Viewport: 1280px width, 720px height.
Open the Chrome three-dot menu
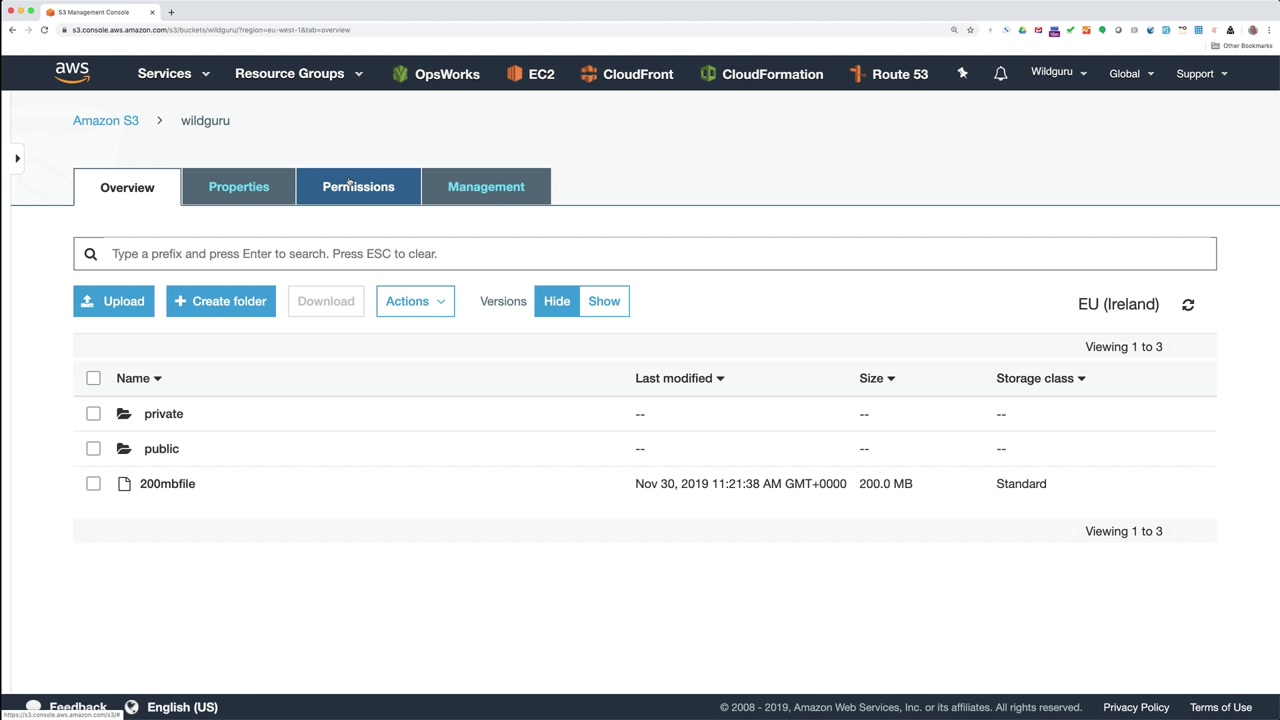(1269, 30)
